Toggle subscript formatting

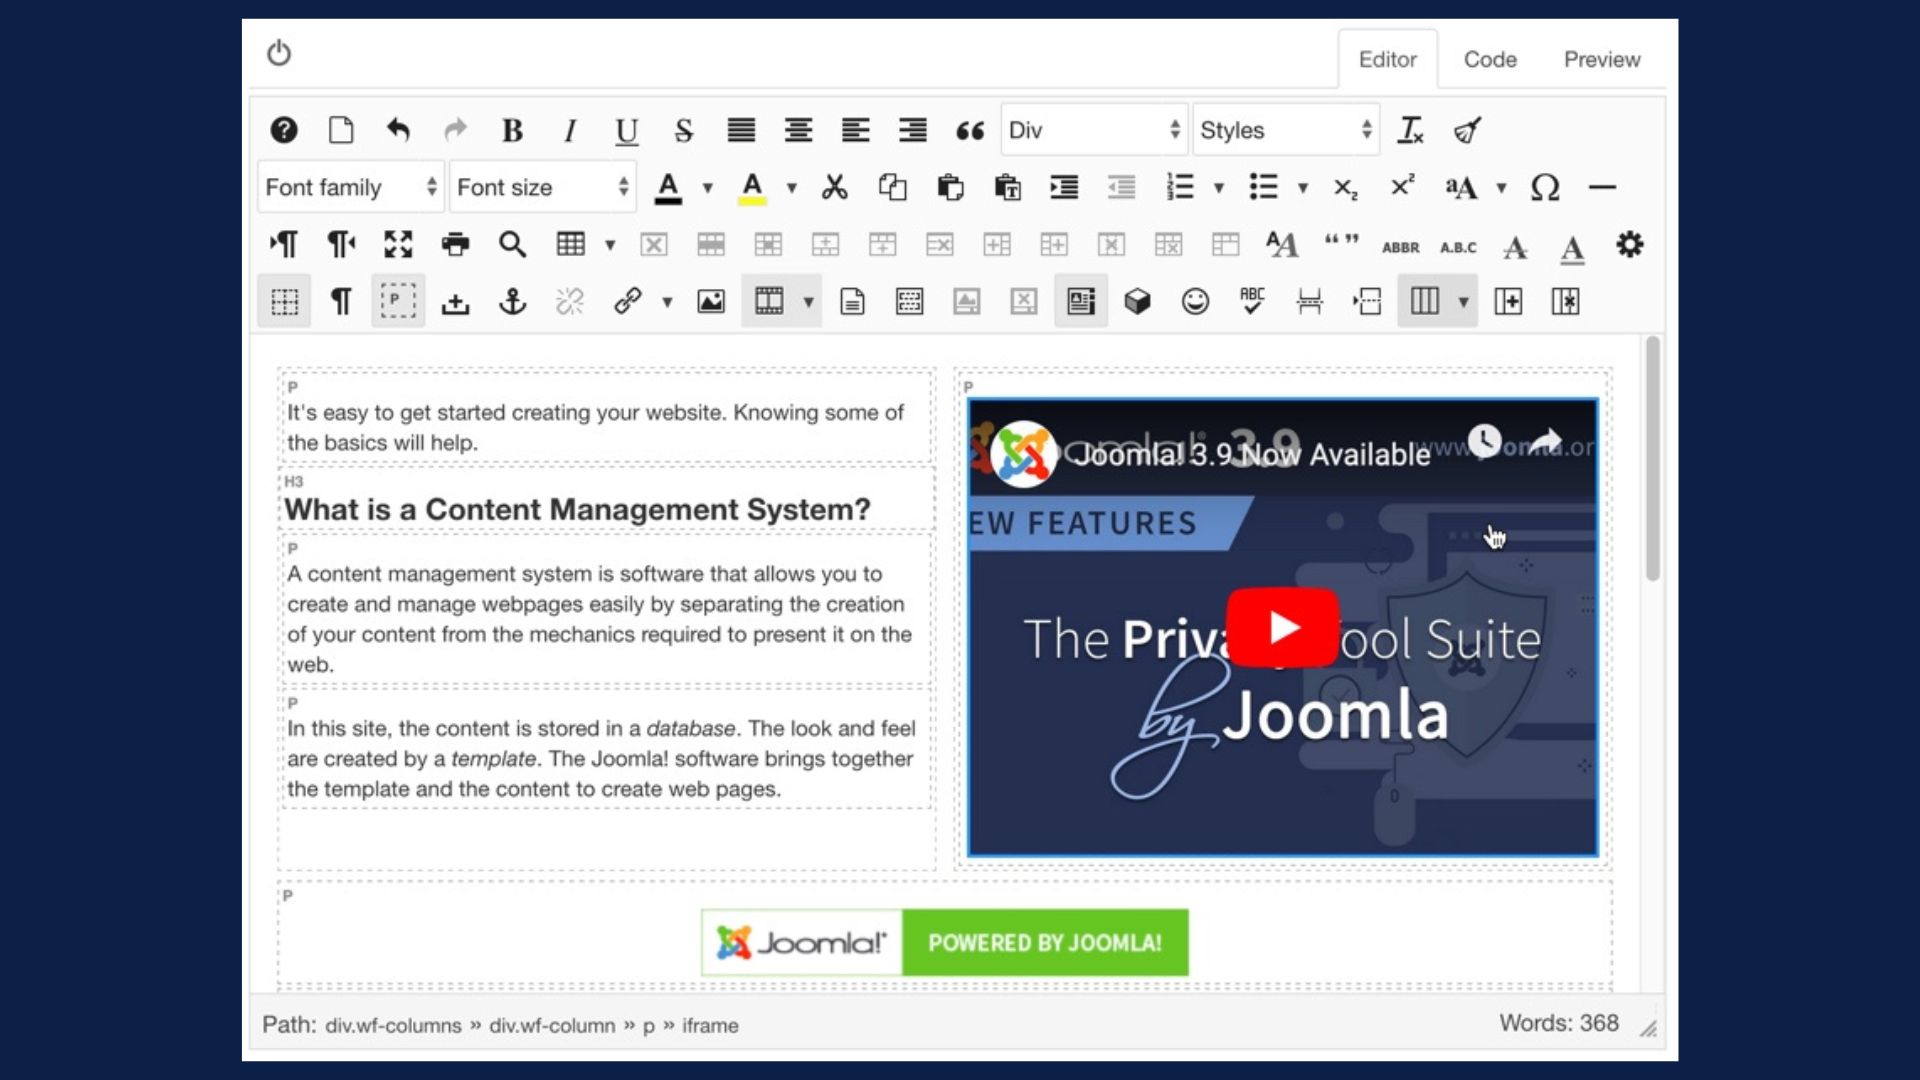pyautogui.click(x=1346, y=188)
